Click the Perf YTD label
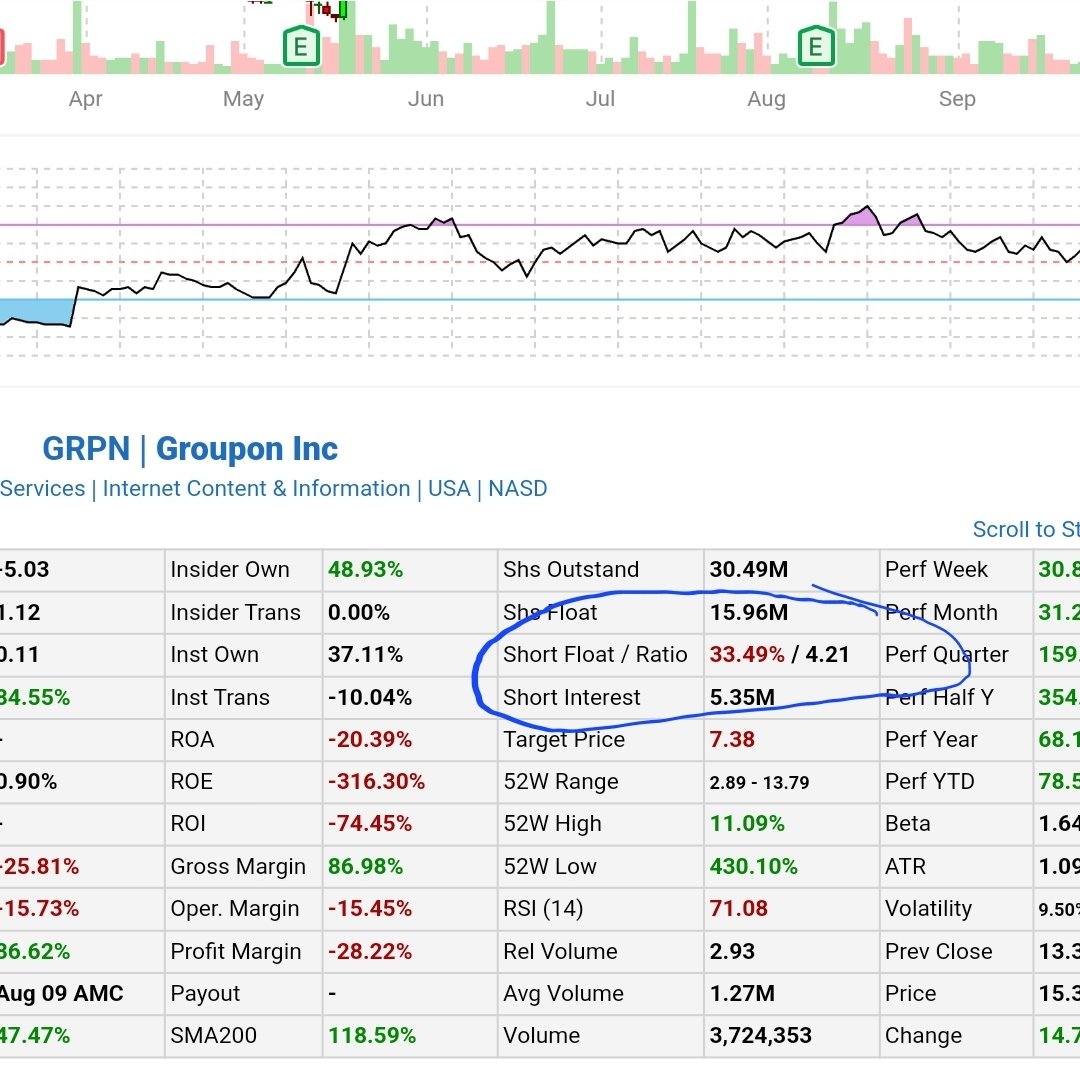The height and width of the screenshot is (1088, 1080). 930,782
